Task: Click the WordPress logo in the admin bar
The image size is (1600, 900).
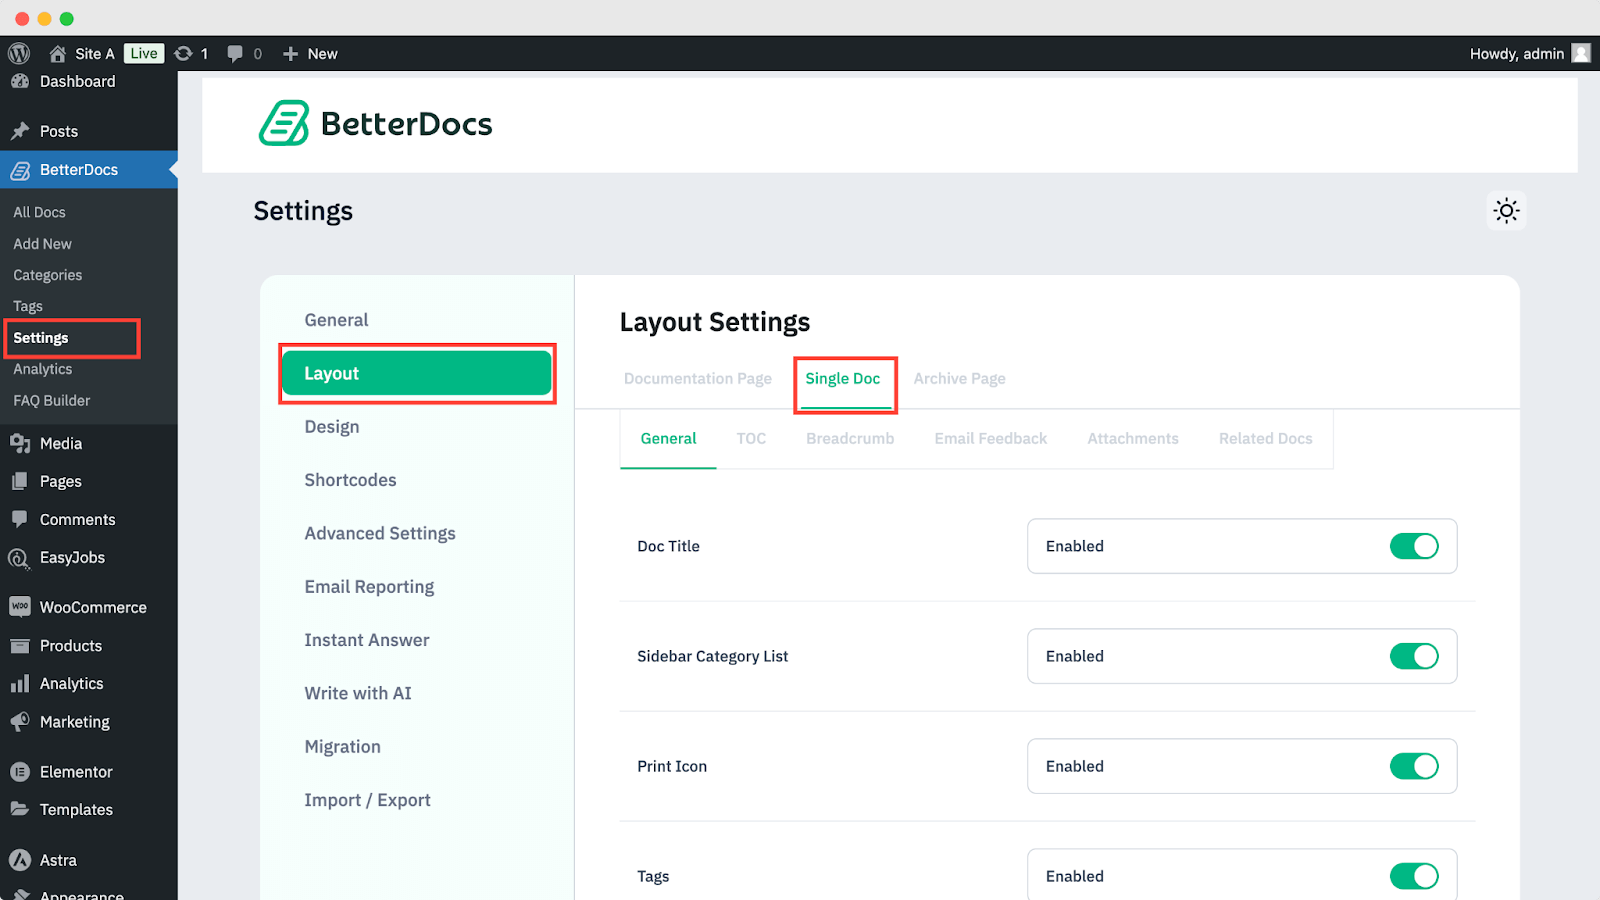Action: coord(18,53)
